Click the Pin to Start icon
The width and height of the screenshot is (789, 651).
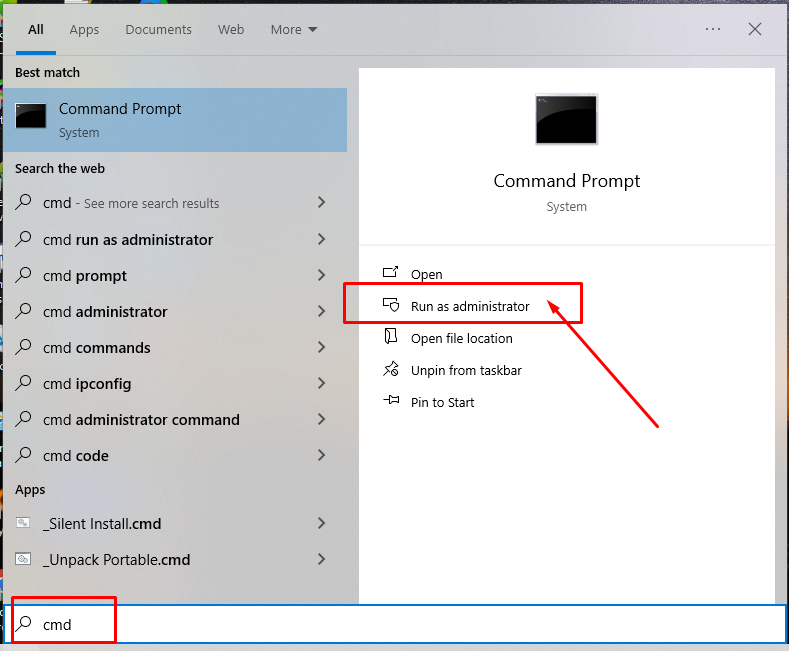pyautogui.click(x=391, y=402)
